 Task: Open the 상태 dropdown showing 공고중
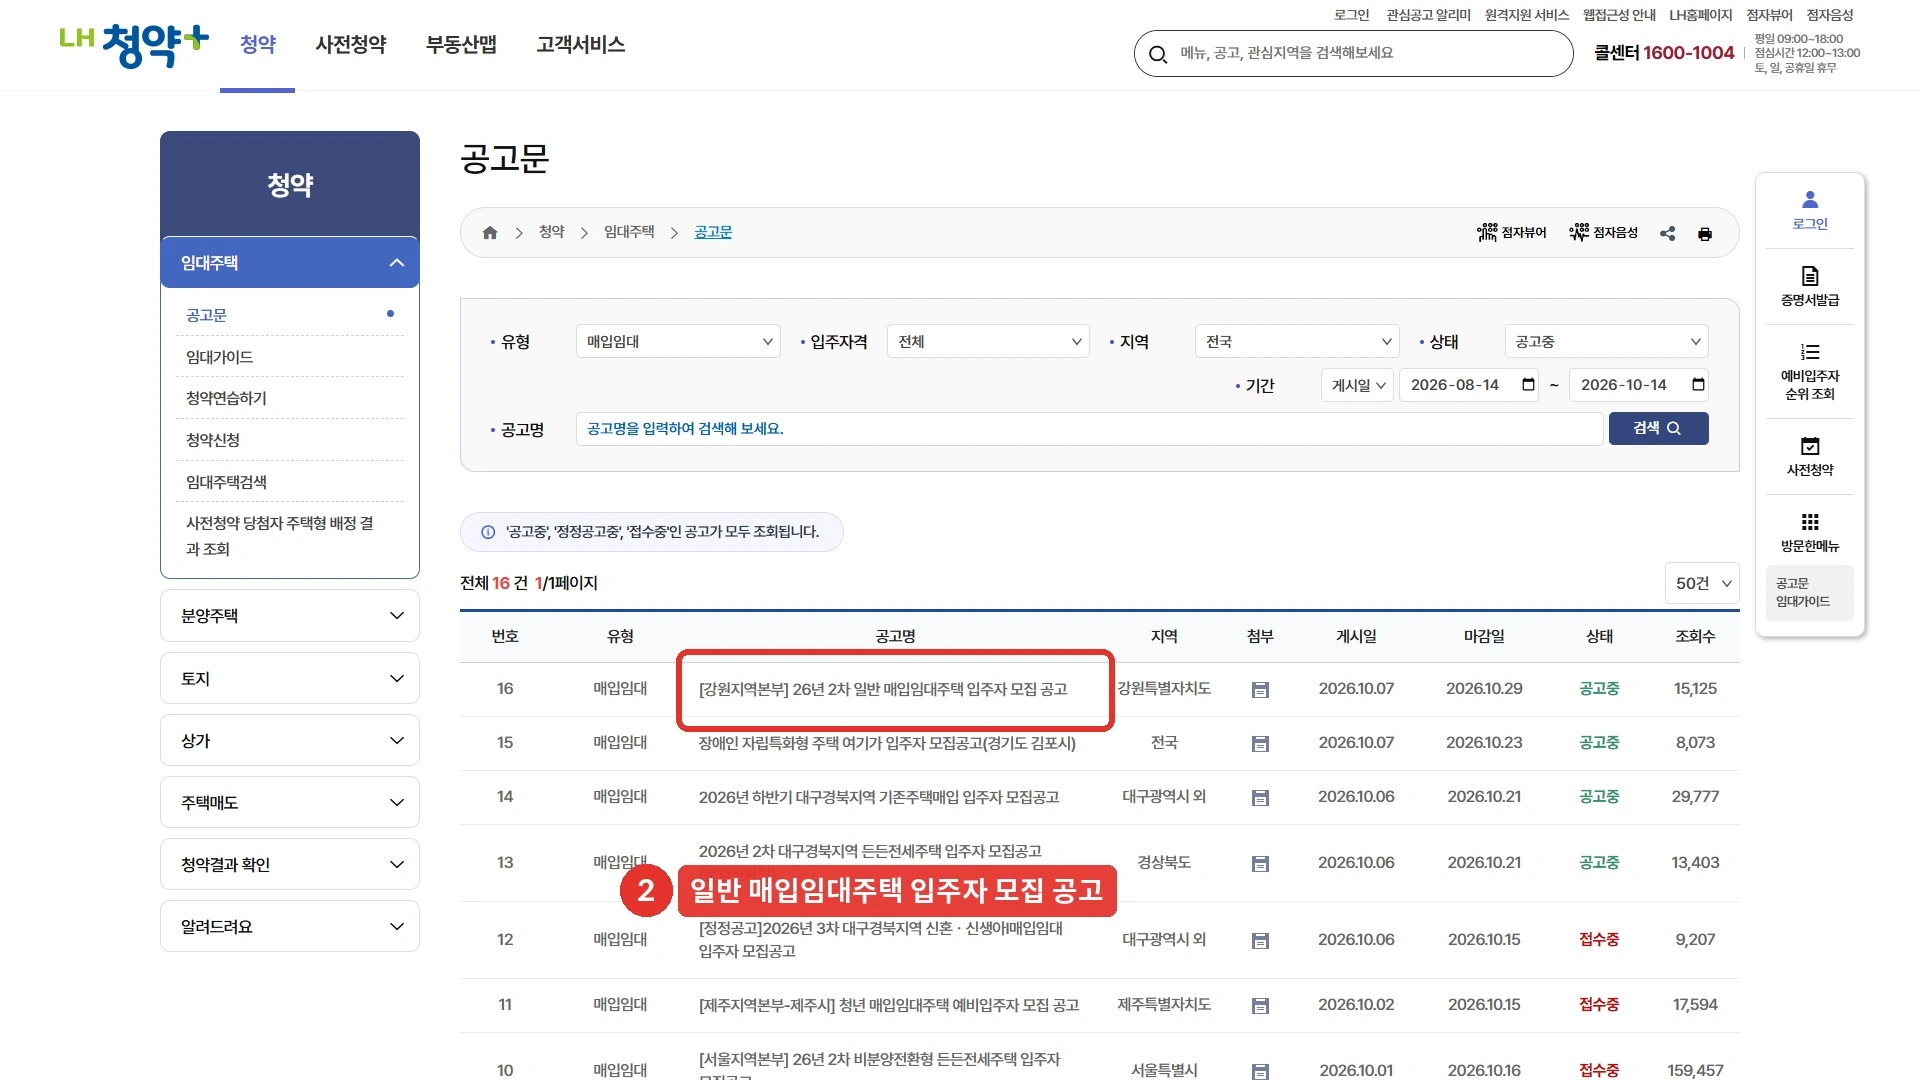(x=1606, y=342)
